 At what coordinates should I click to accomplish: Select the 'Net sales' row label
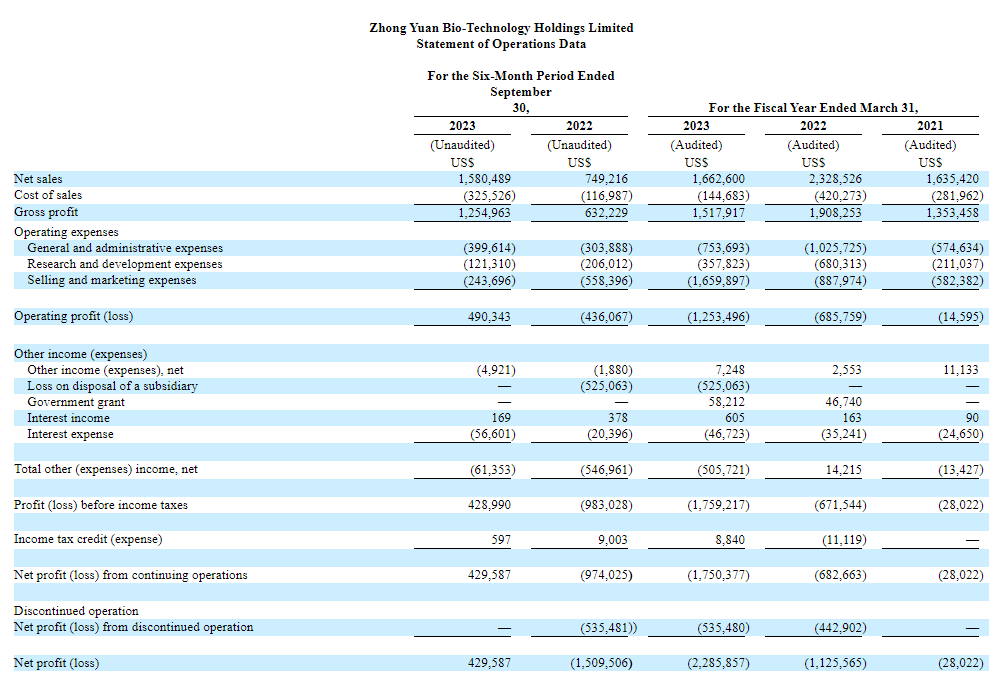pyautogui.click(x=38, y=179)
